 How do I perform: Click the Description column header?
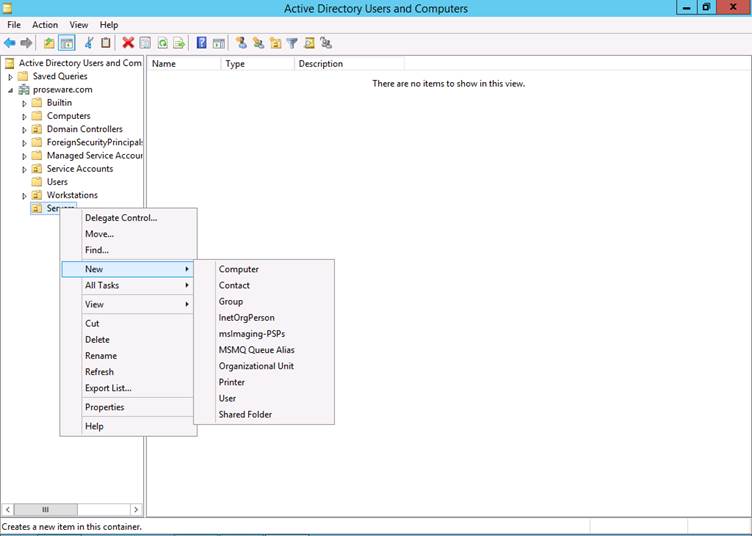tap(320, 64)
